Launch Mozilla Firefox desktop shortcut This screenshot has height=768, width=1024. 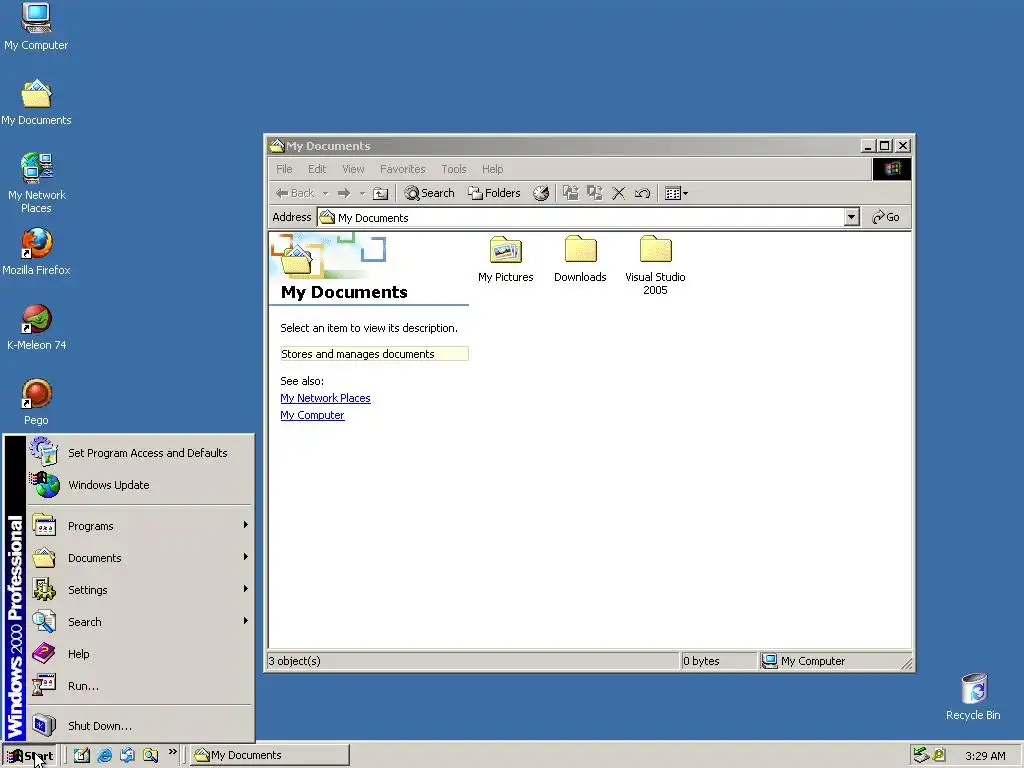click(x=36, y=251)
